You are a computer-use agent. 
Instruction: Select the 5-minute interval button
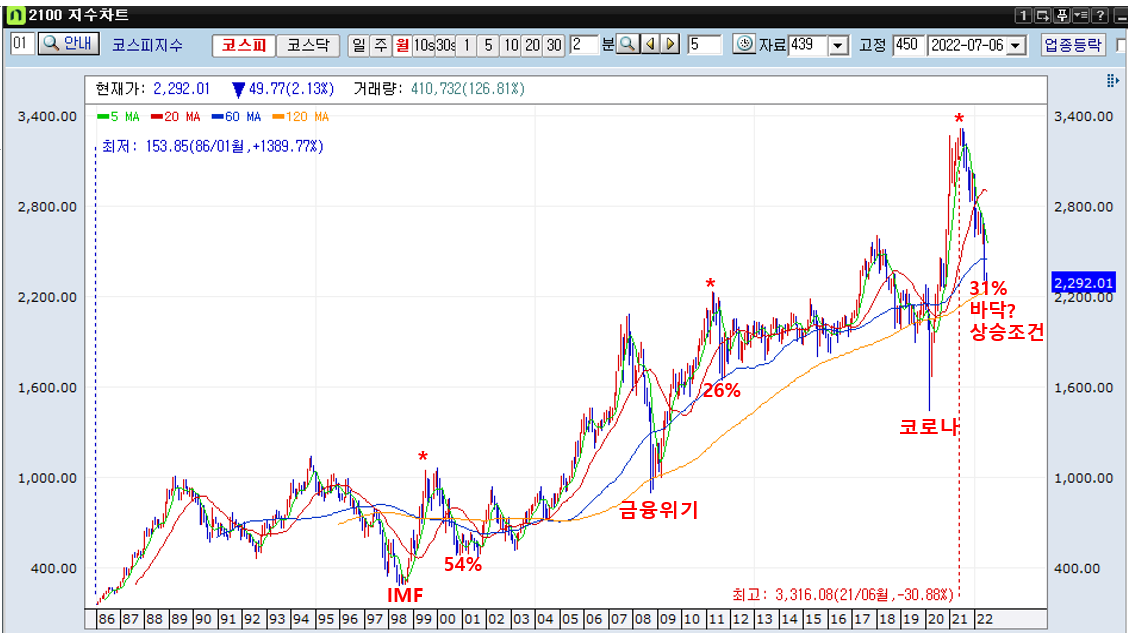488,45
